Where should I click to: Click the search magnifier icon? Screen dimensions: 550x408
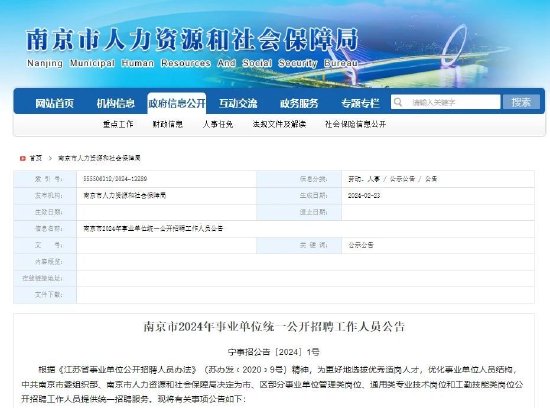click(x=398, y=102)
